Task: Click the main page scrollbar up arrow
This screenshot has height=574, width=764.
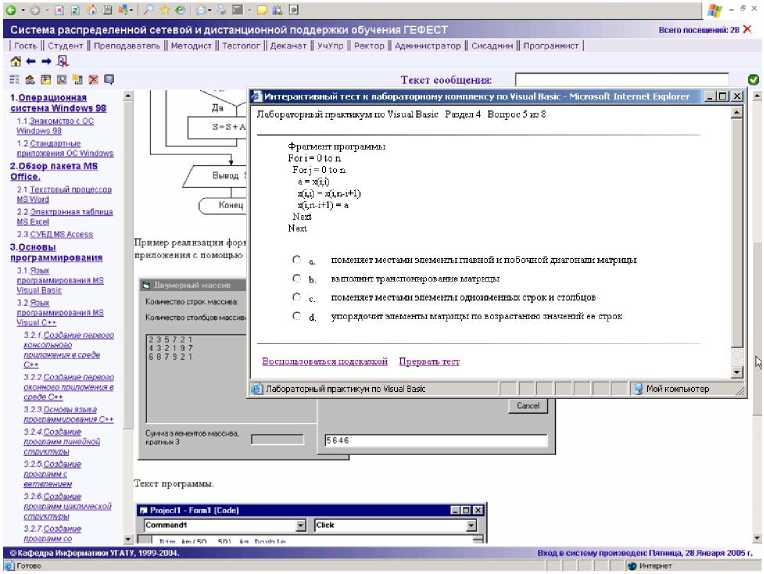Action: coord(757,96)
